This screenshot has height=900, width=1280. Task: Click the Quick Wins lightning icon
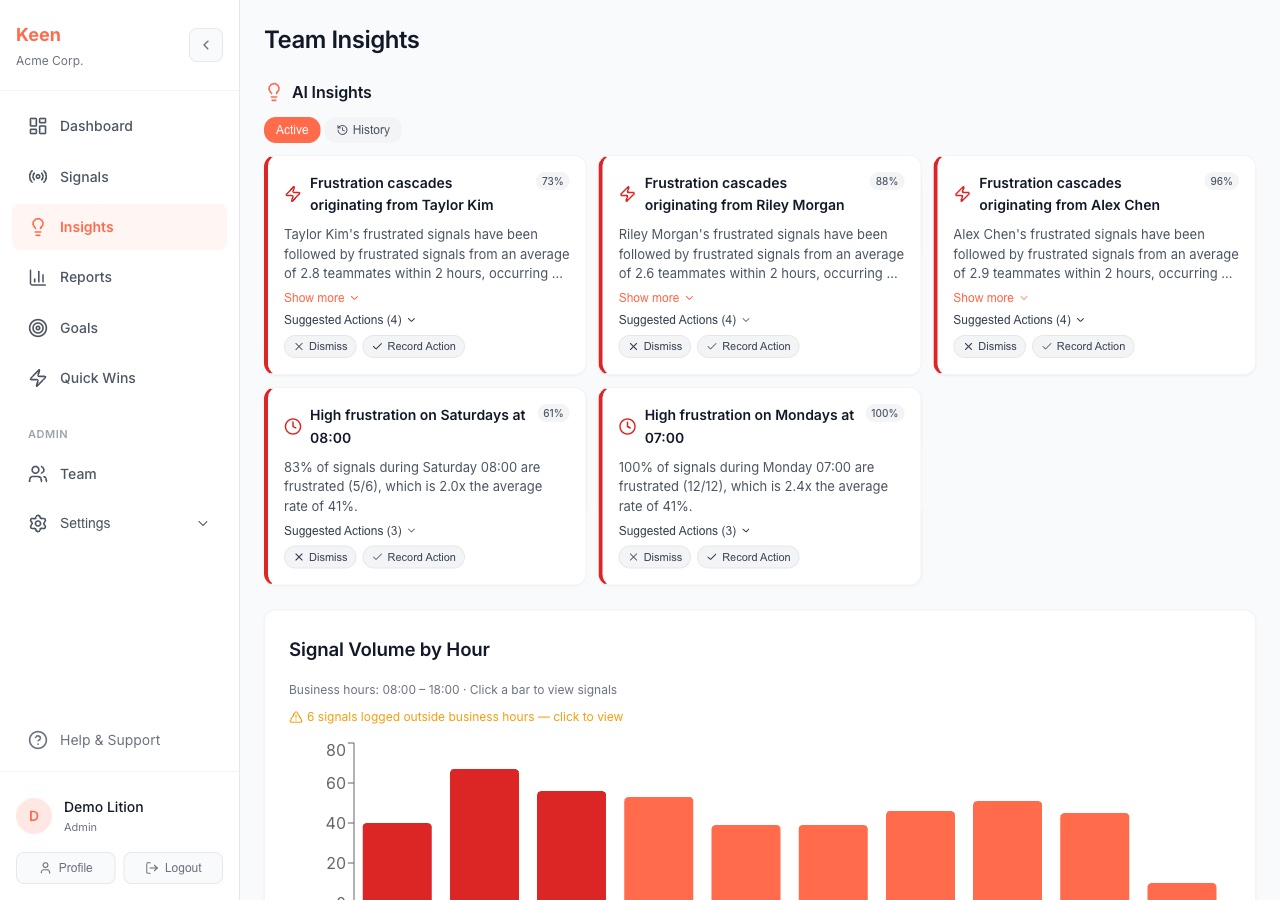coord(38,378)
